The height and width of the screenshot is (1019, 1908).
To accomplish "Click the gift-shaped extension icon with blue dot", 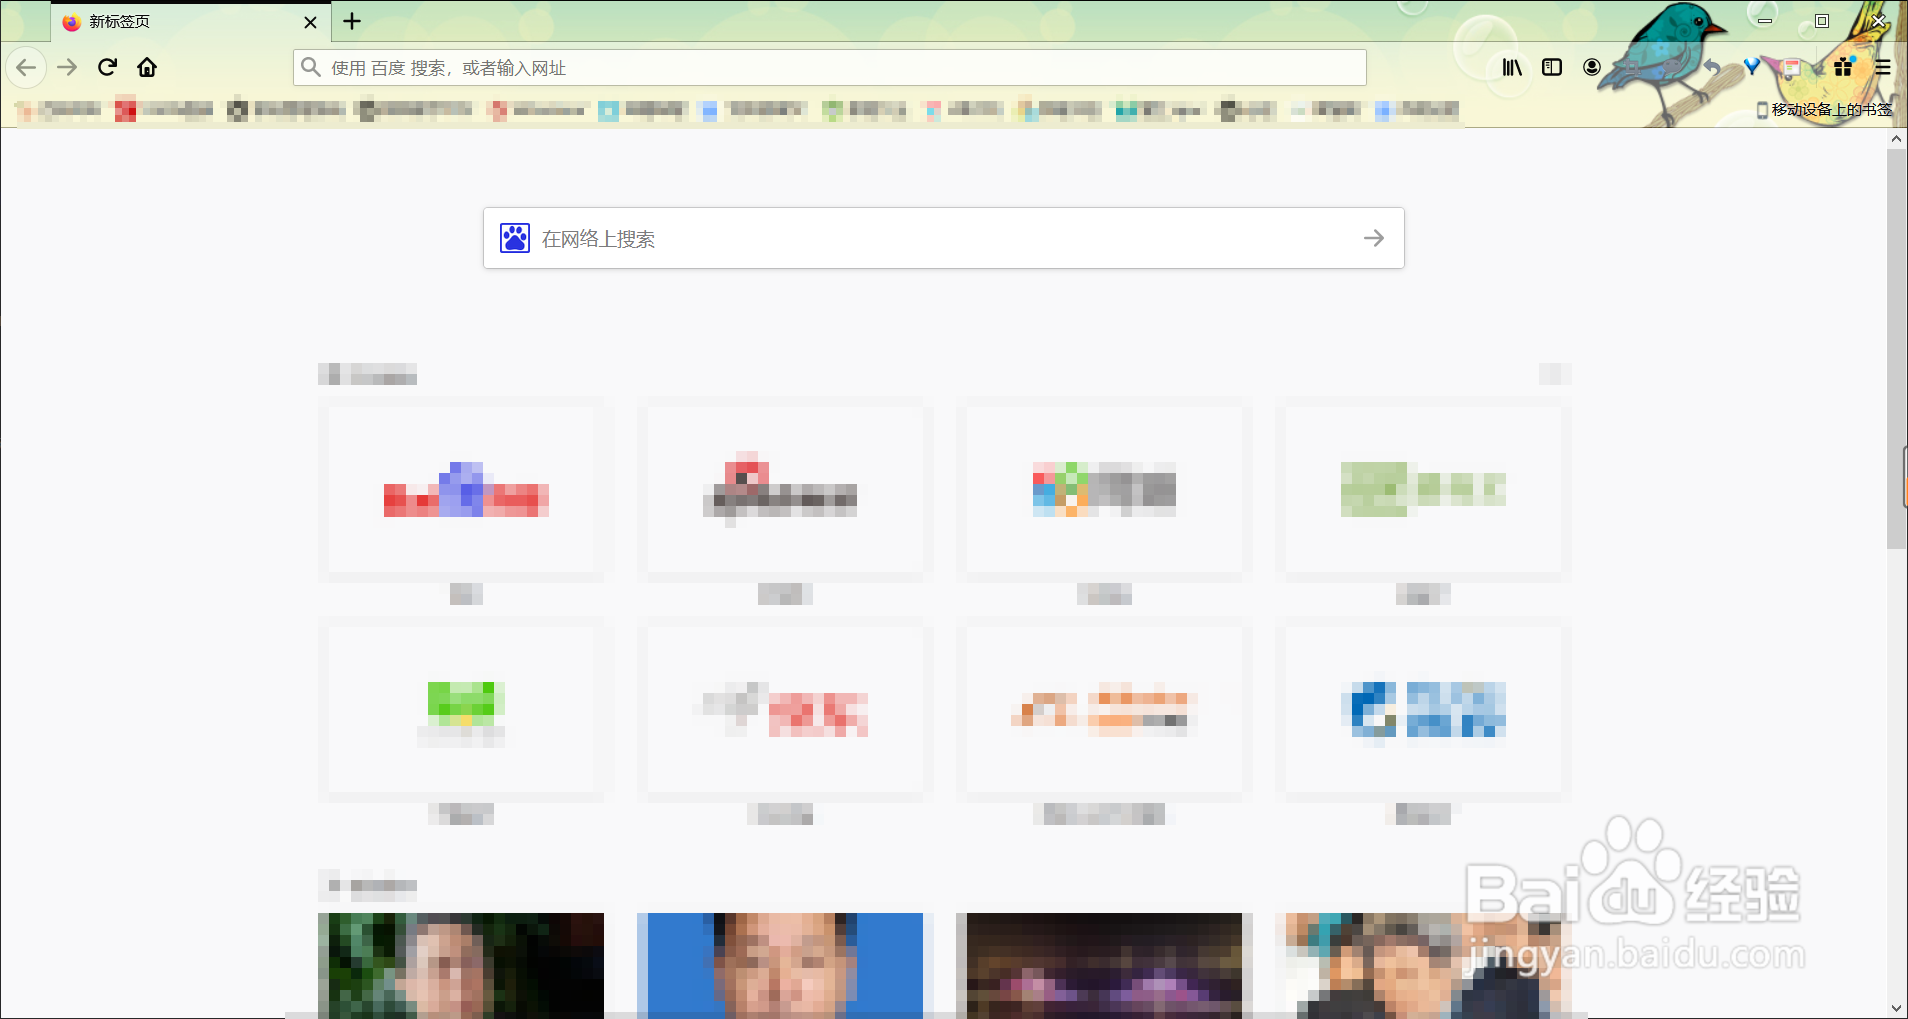I will [x=1843, y=67].
